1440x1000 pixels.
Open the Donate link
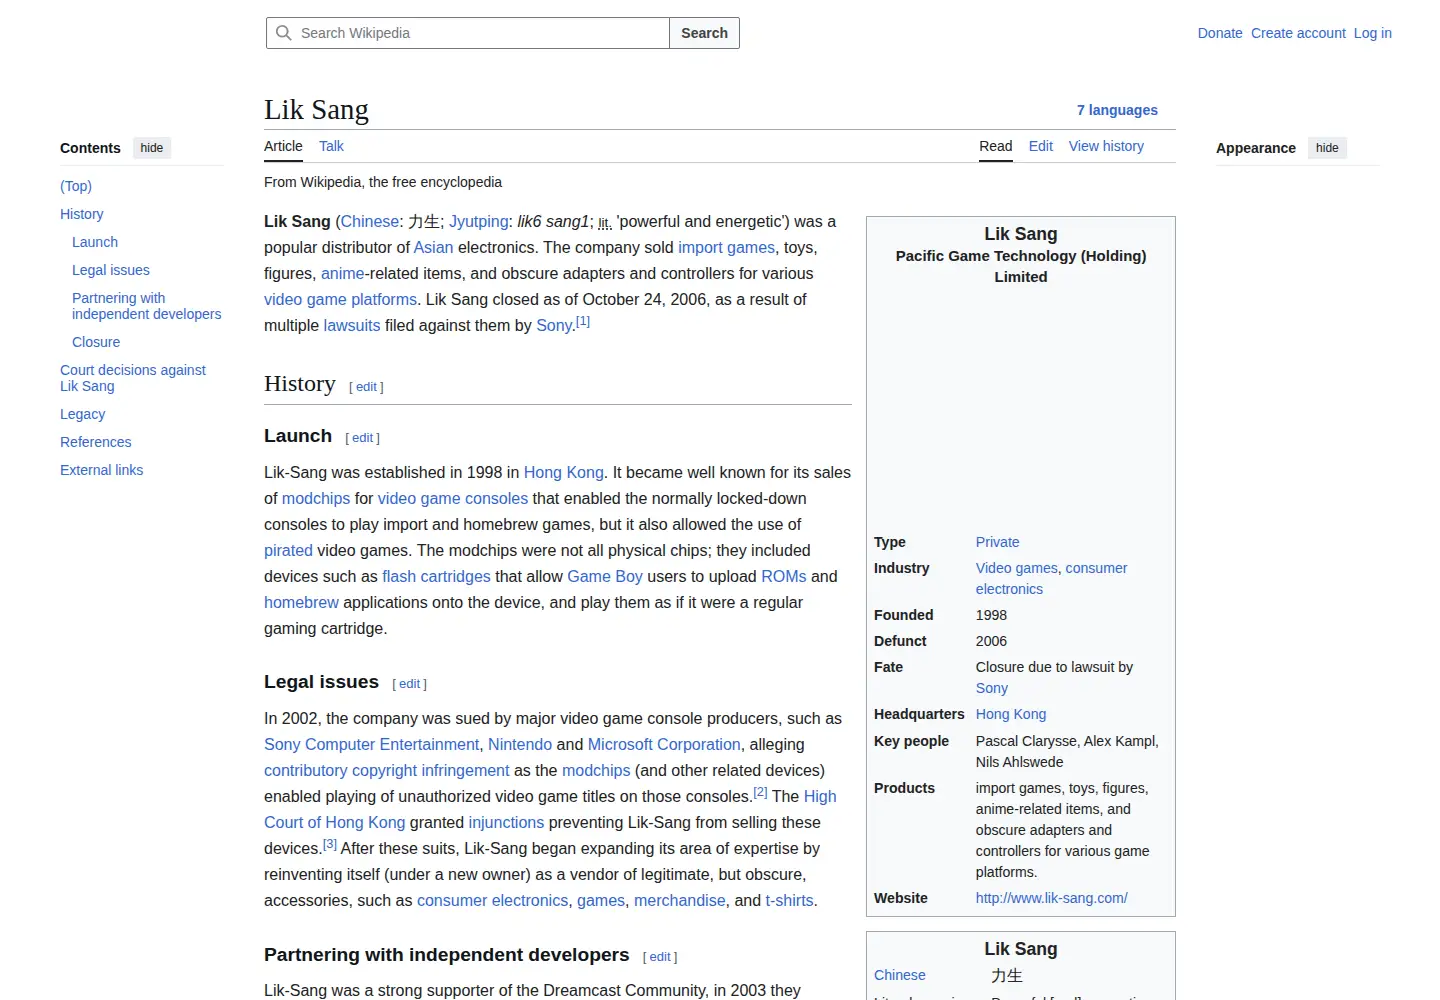(1220, 33)
